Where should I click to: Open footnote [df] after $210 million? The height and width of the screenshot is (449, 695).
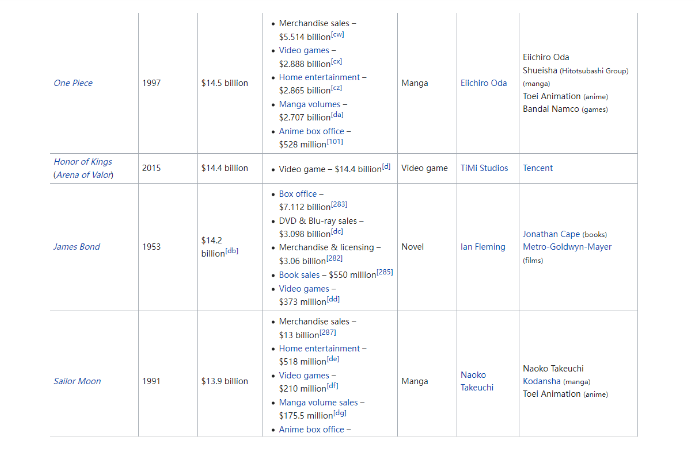[x=332, y=386]
